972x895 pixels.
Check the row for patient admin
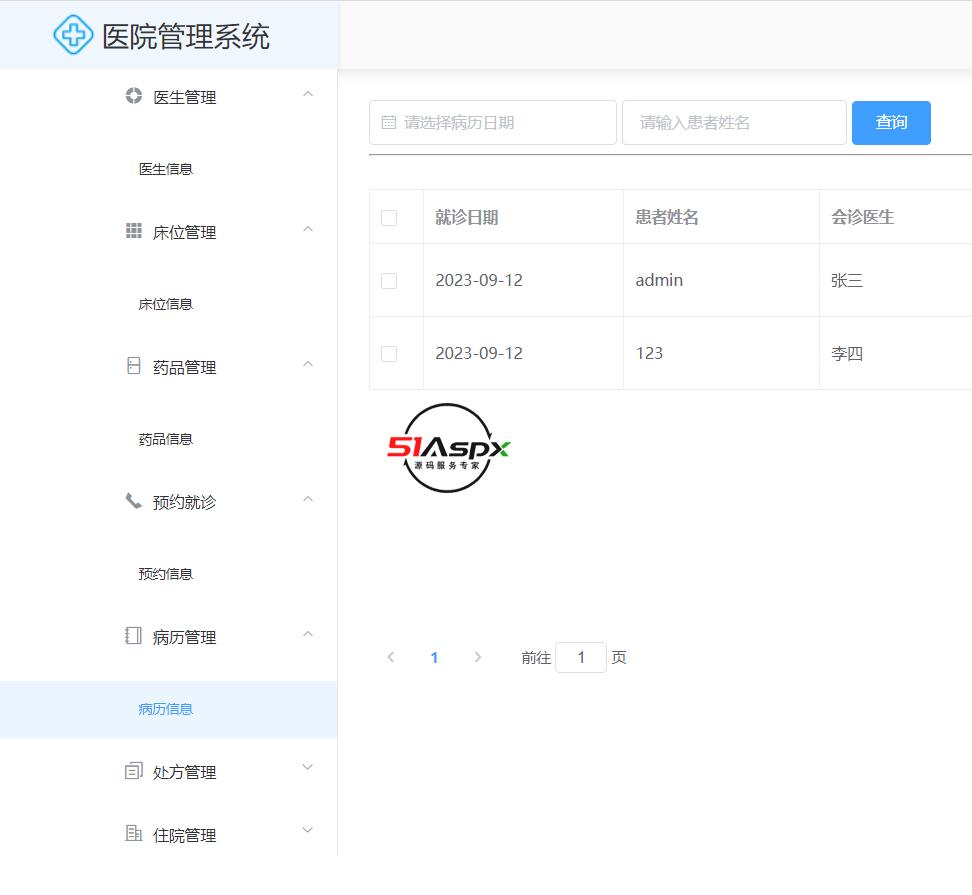point(389,281)
